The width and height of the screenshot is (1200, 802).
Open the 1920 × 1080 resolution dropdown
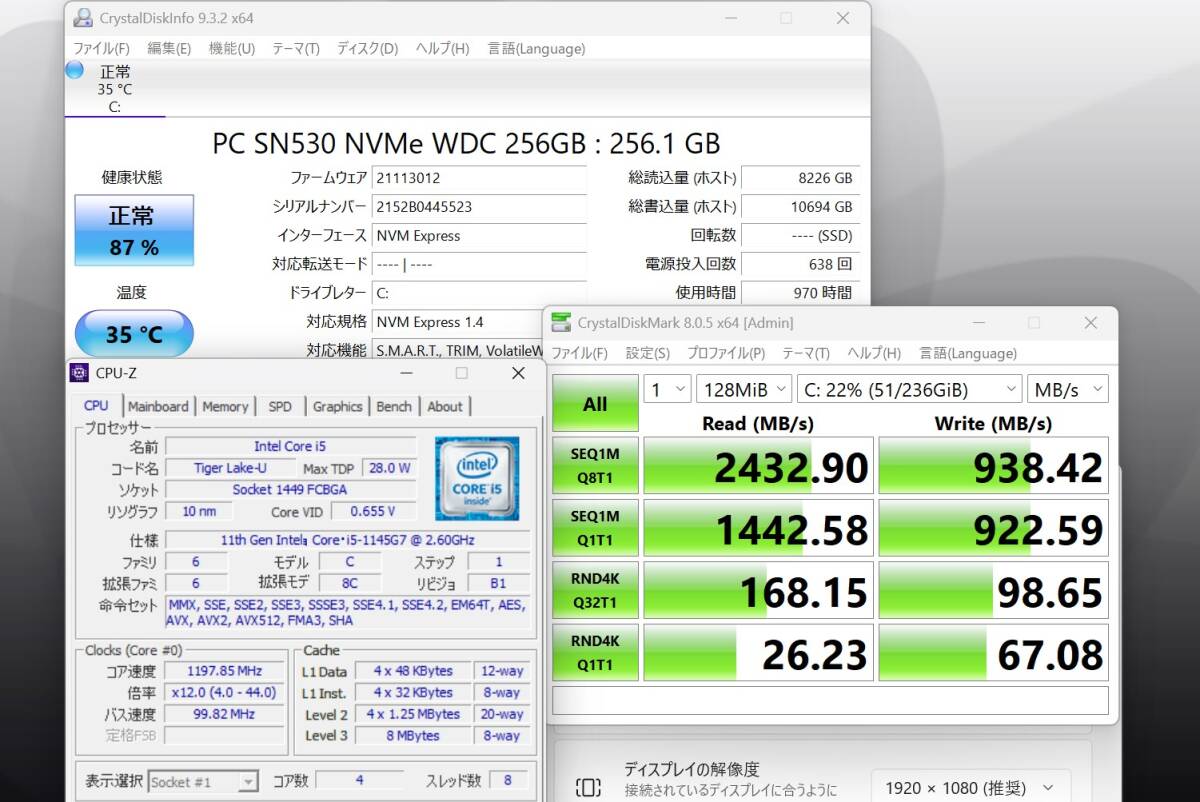pos(970,788)
